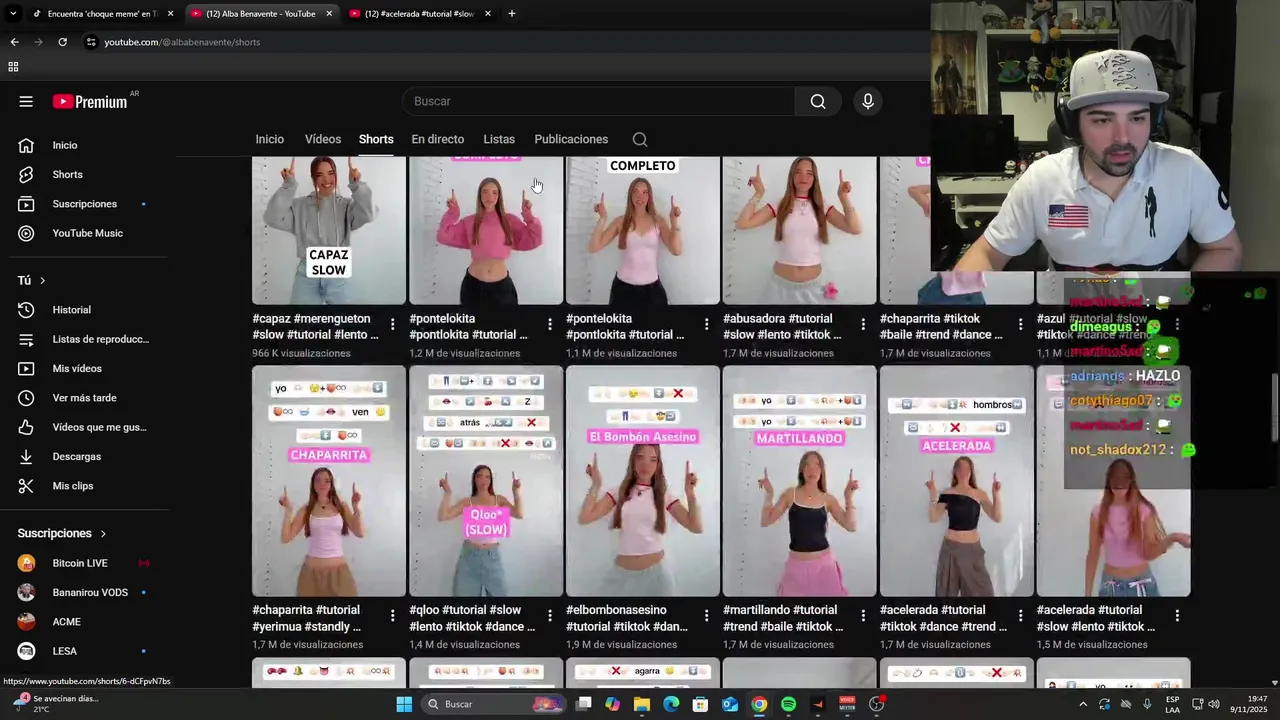Screen dimensions: 1280x720
Task: Open the CHAPARRITA short thumbnail
Action: tap(329, 481)
